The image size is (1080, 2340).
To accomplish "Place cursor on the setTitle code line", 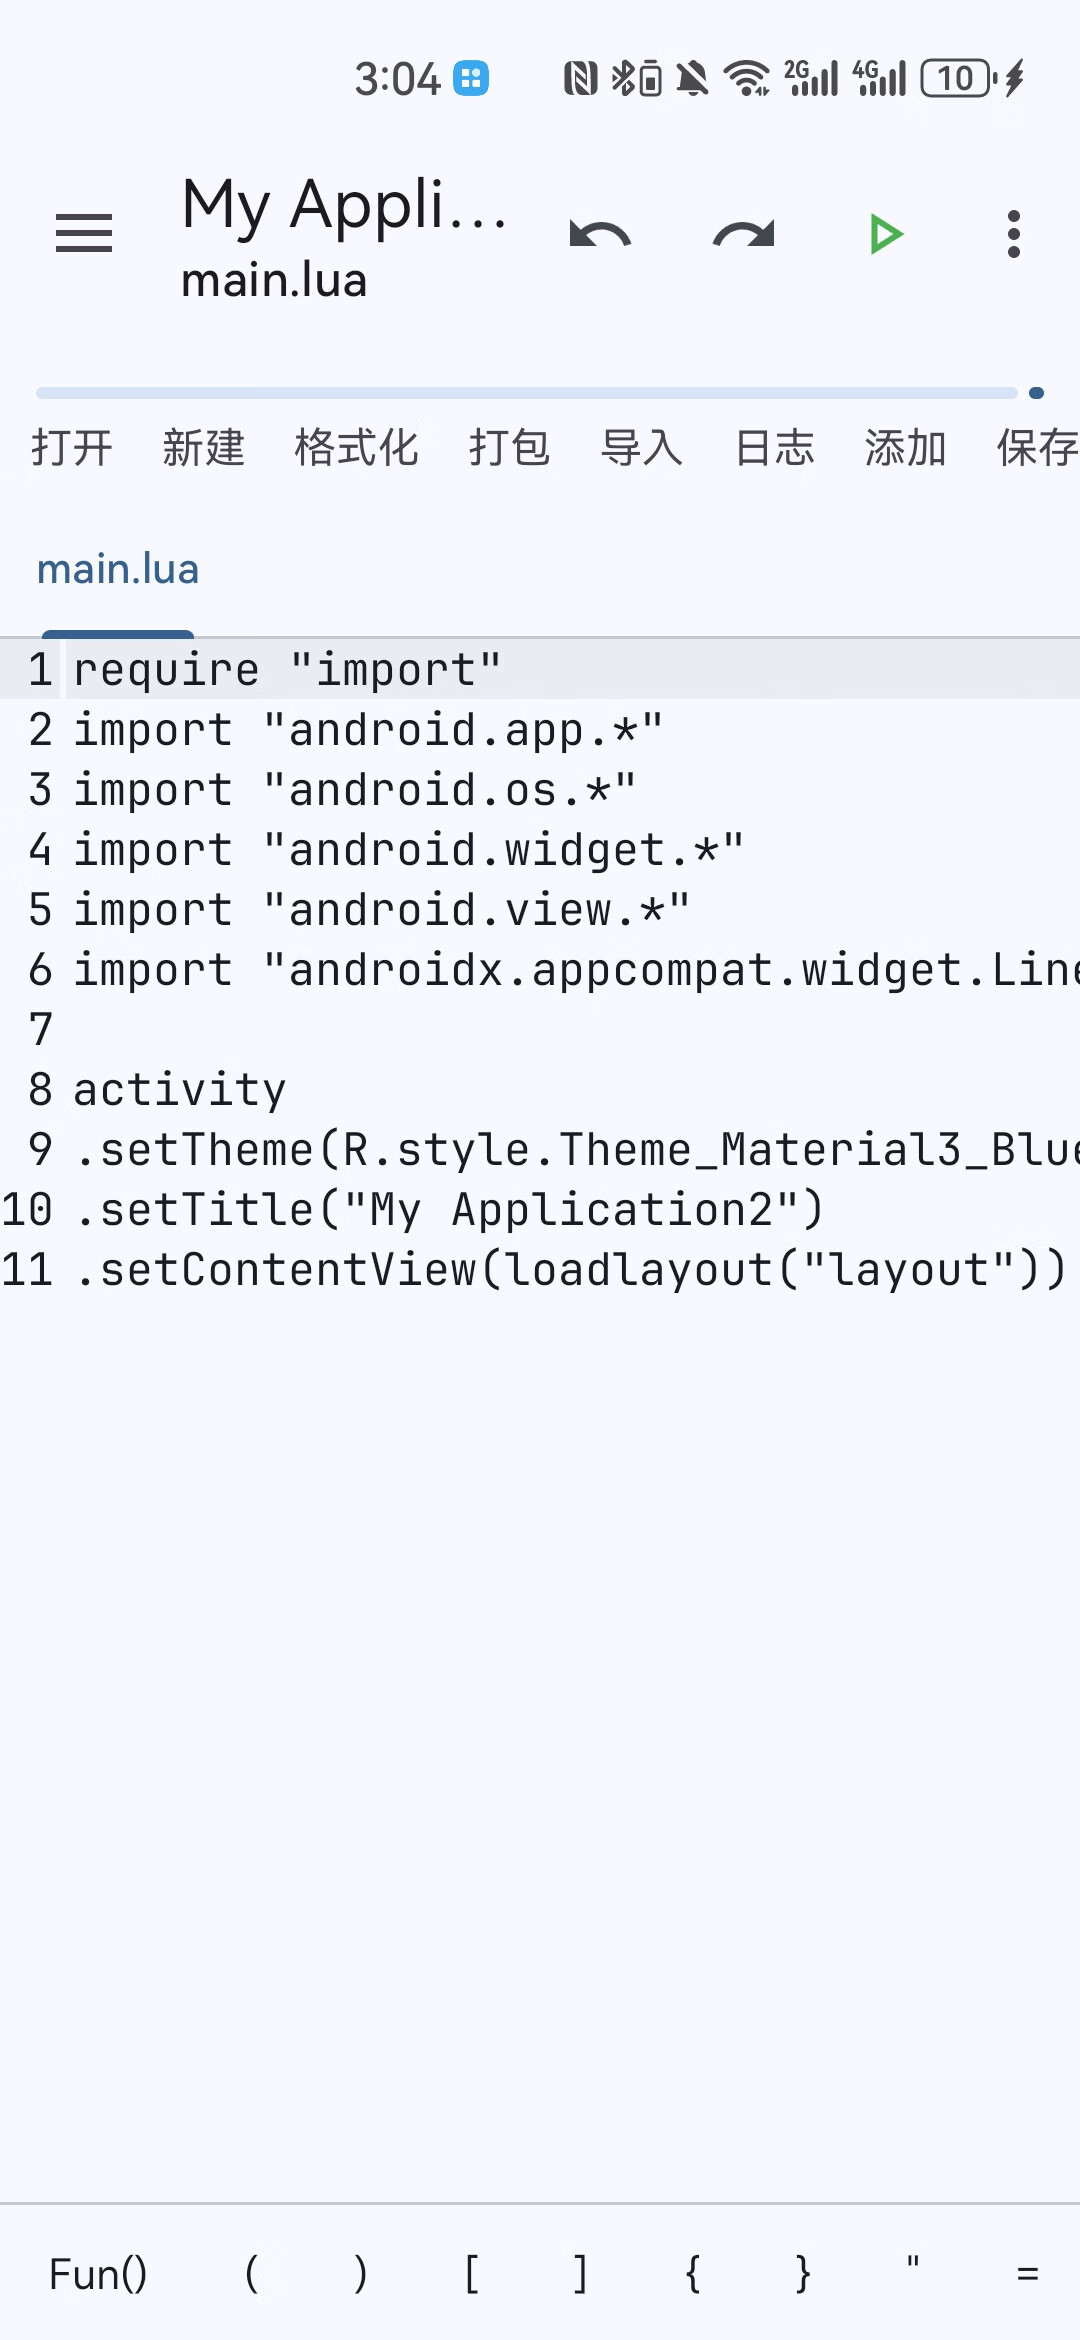I will coord(450,1210).
